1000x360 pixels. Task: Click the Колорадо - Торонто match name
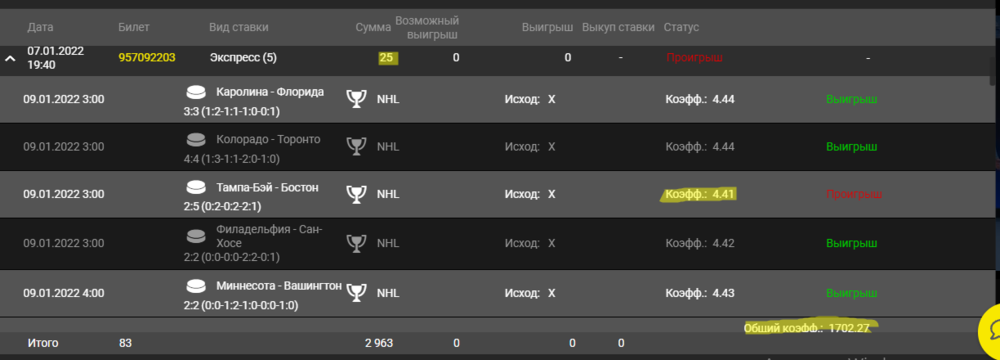coord(268,140)
